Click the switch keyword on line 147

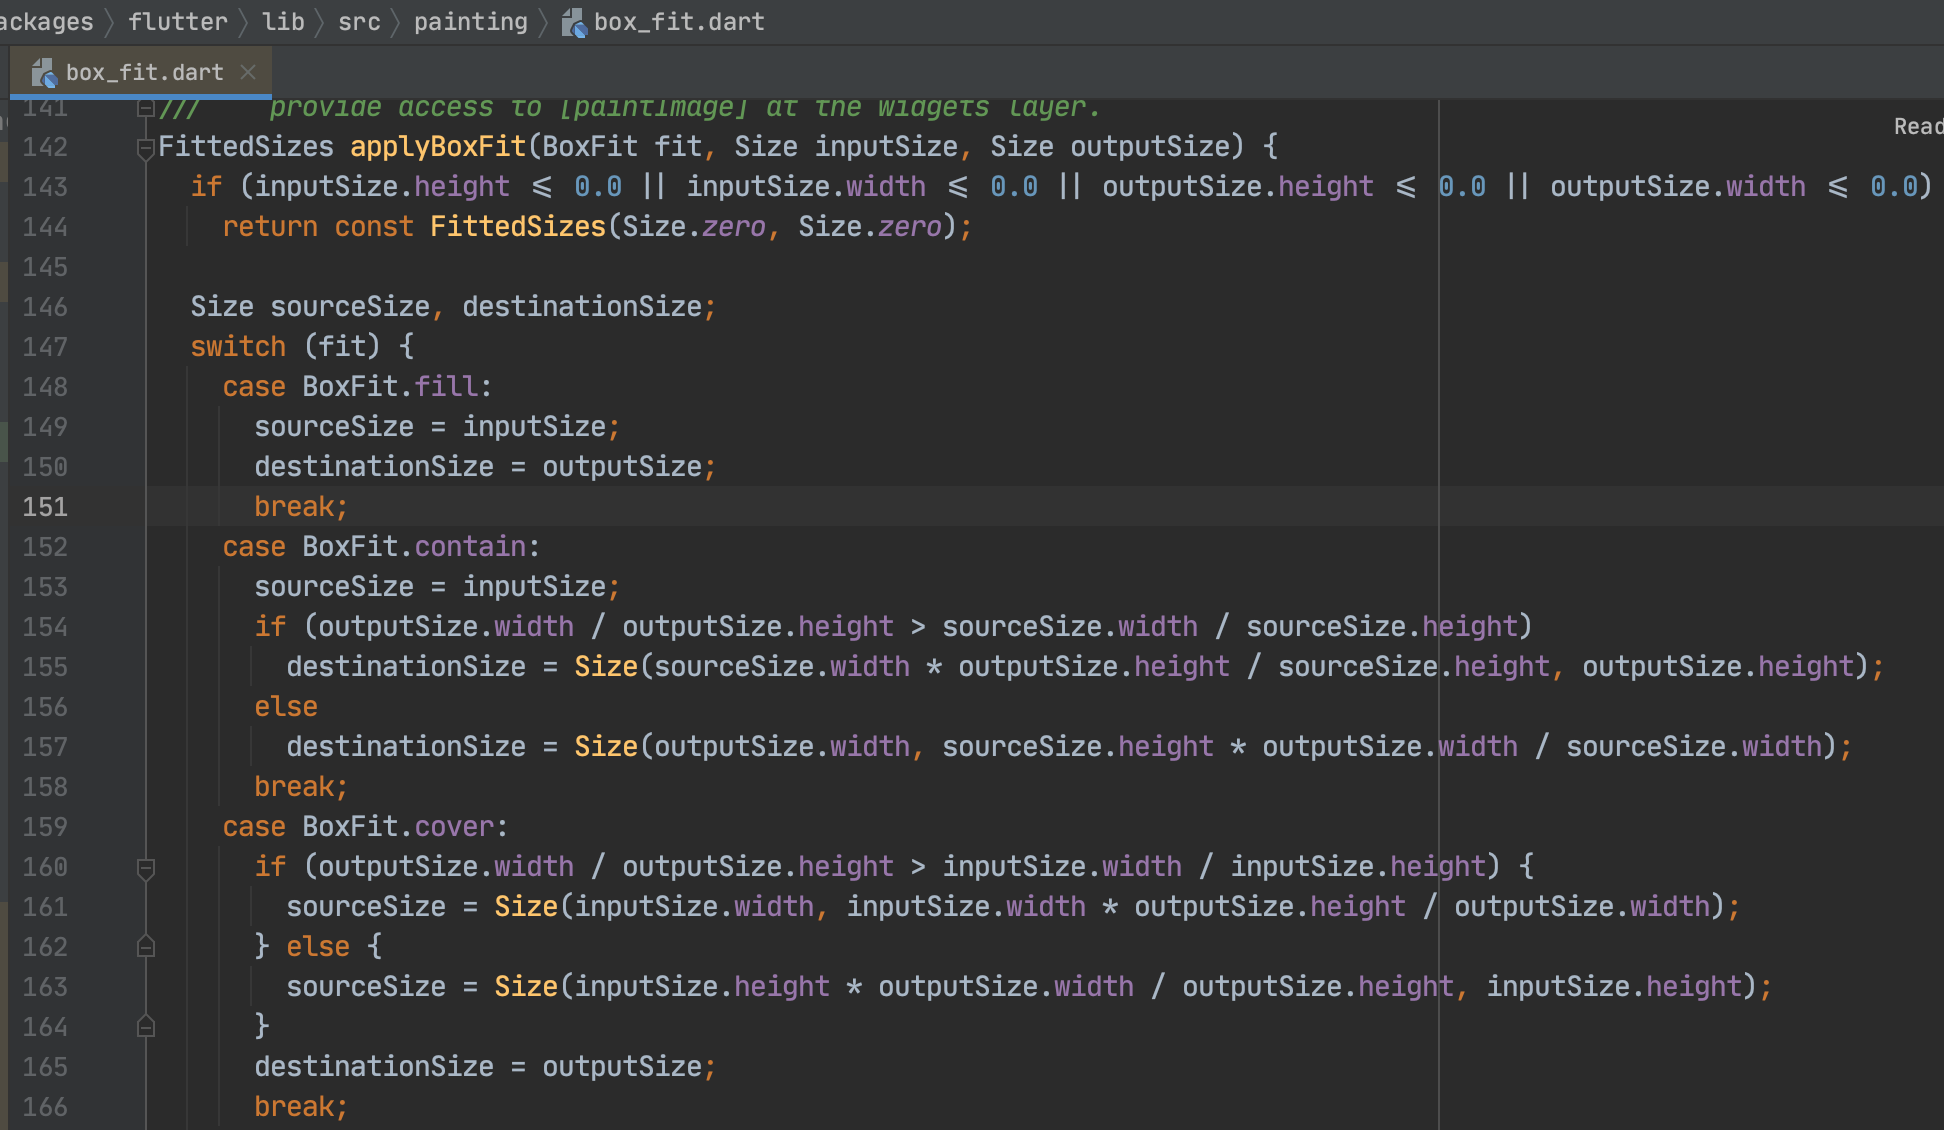tap(238, 347)
